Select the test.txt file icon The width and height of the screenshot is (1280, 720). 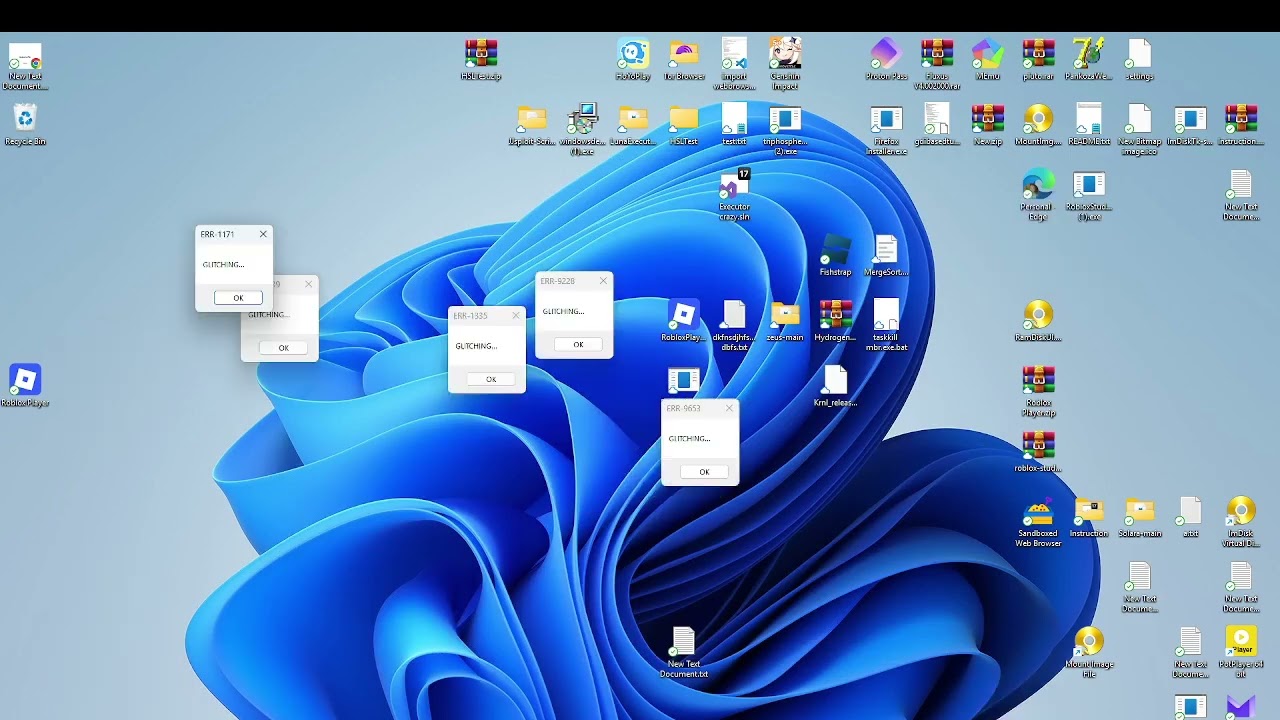coord(734,125)
